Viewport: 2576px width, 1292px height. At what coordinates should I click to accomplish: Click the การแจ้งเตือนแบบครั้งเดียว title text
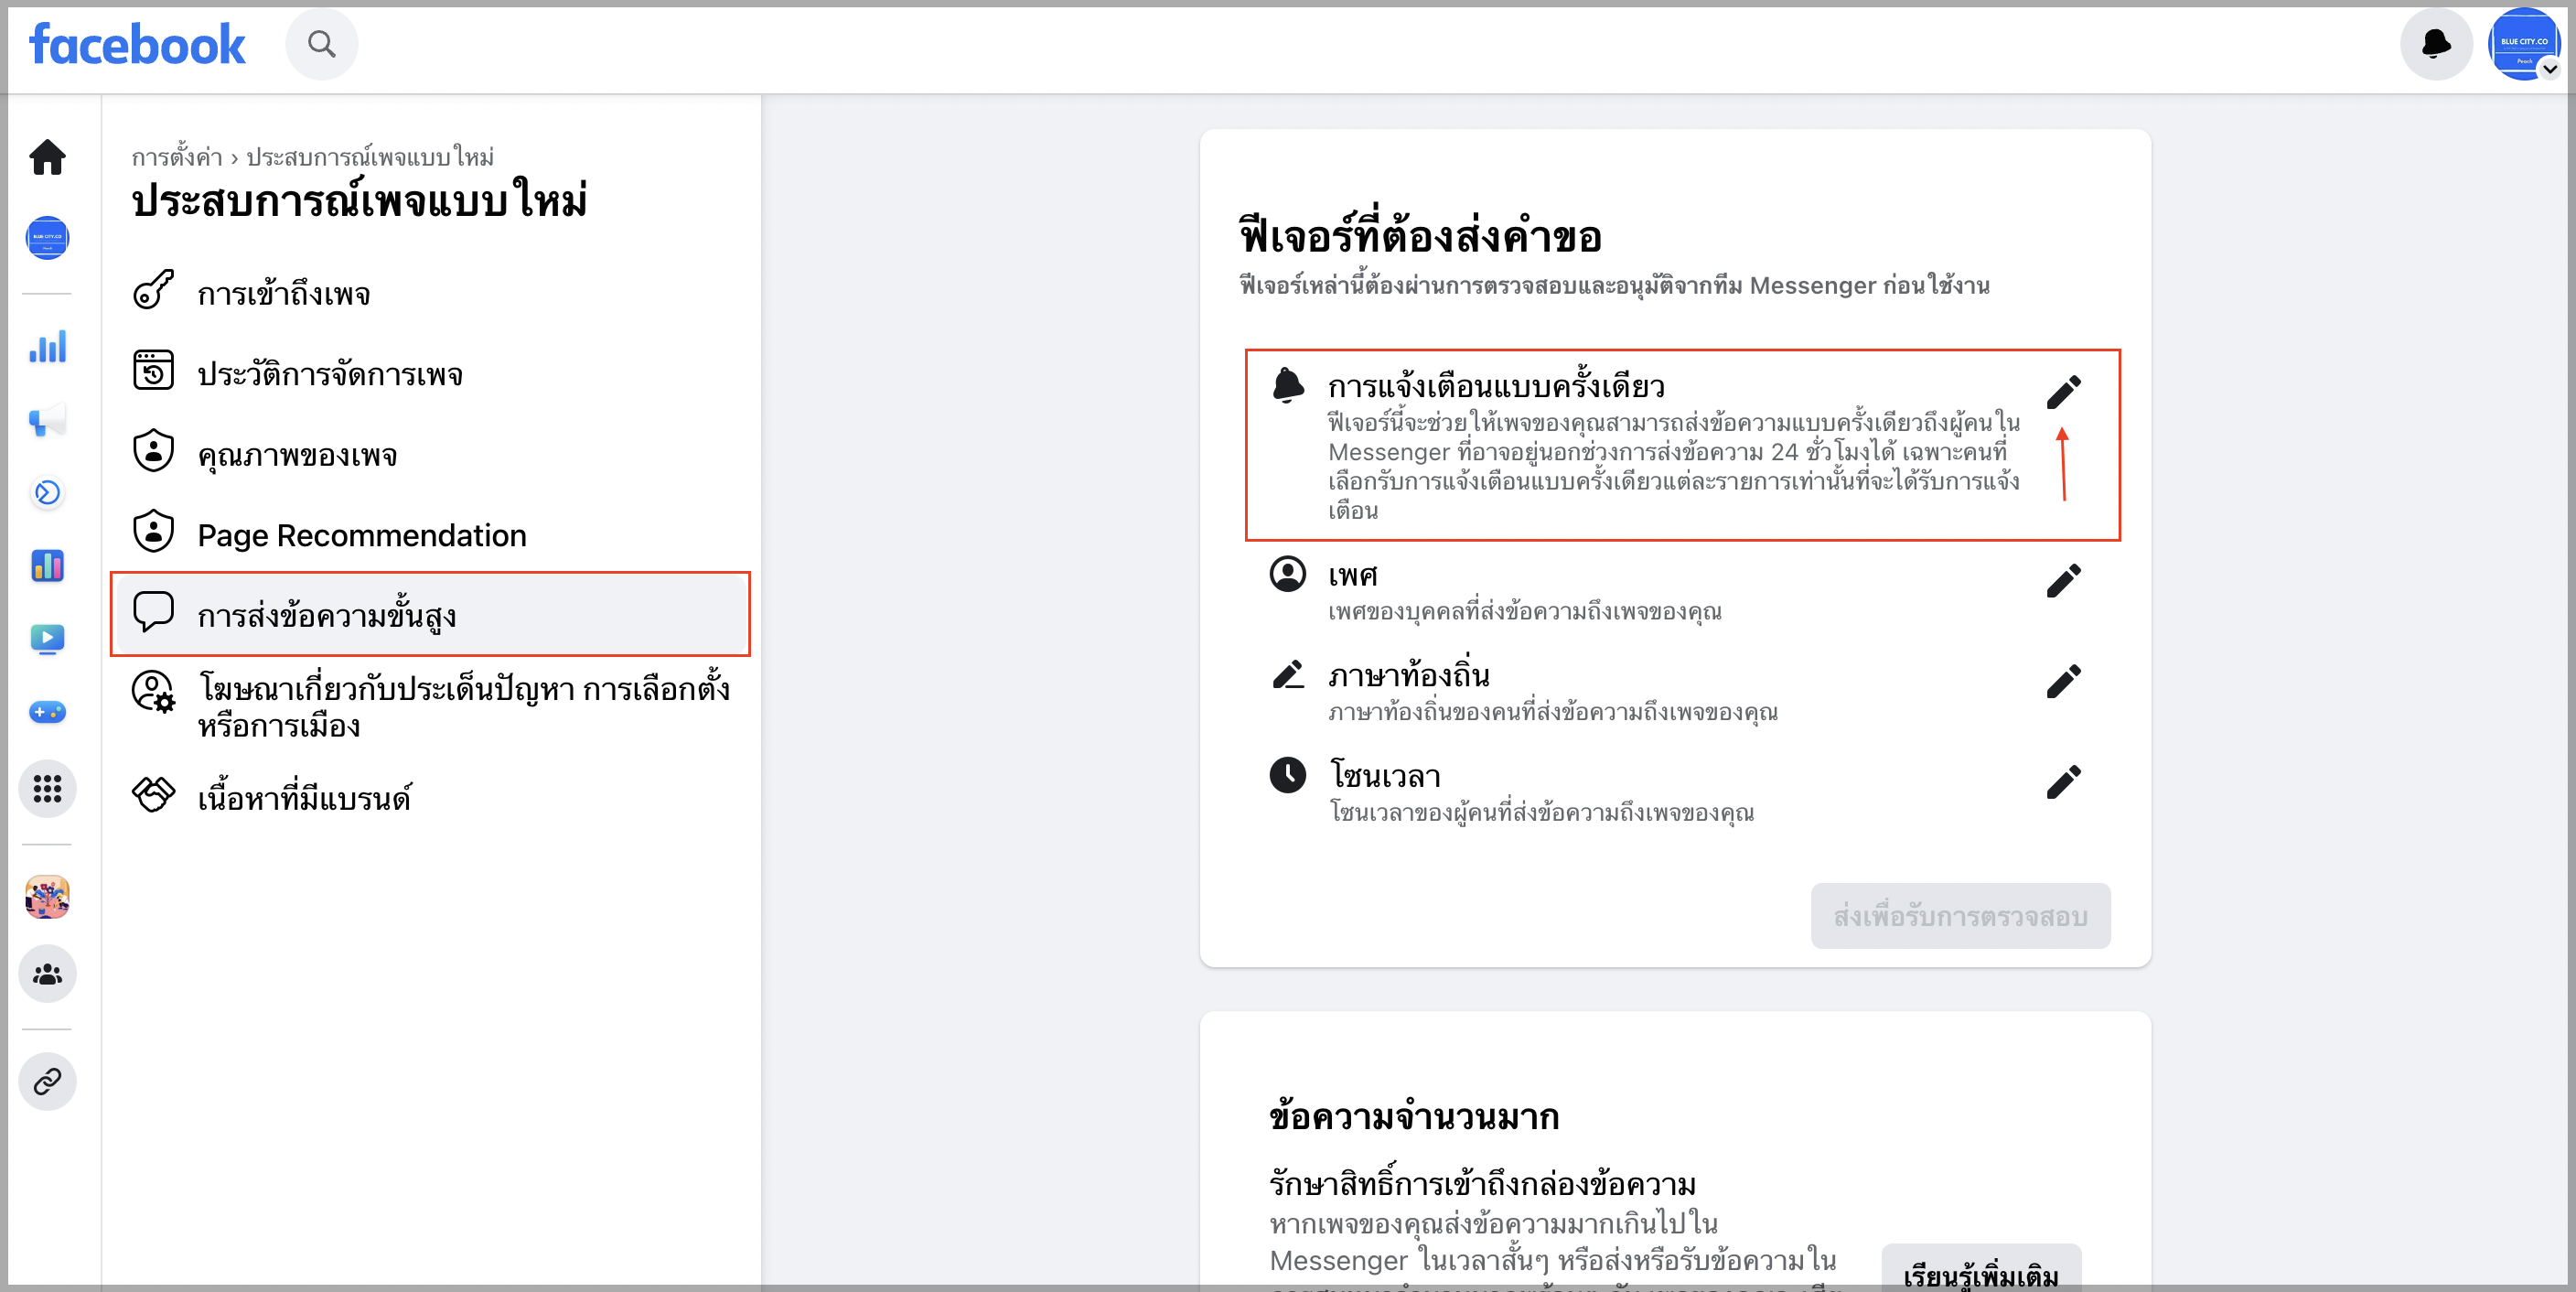click(x=1496, y=386)
